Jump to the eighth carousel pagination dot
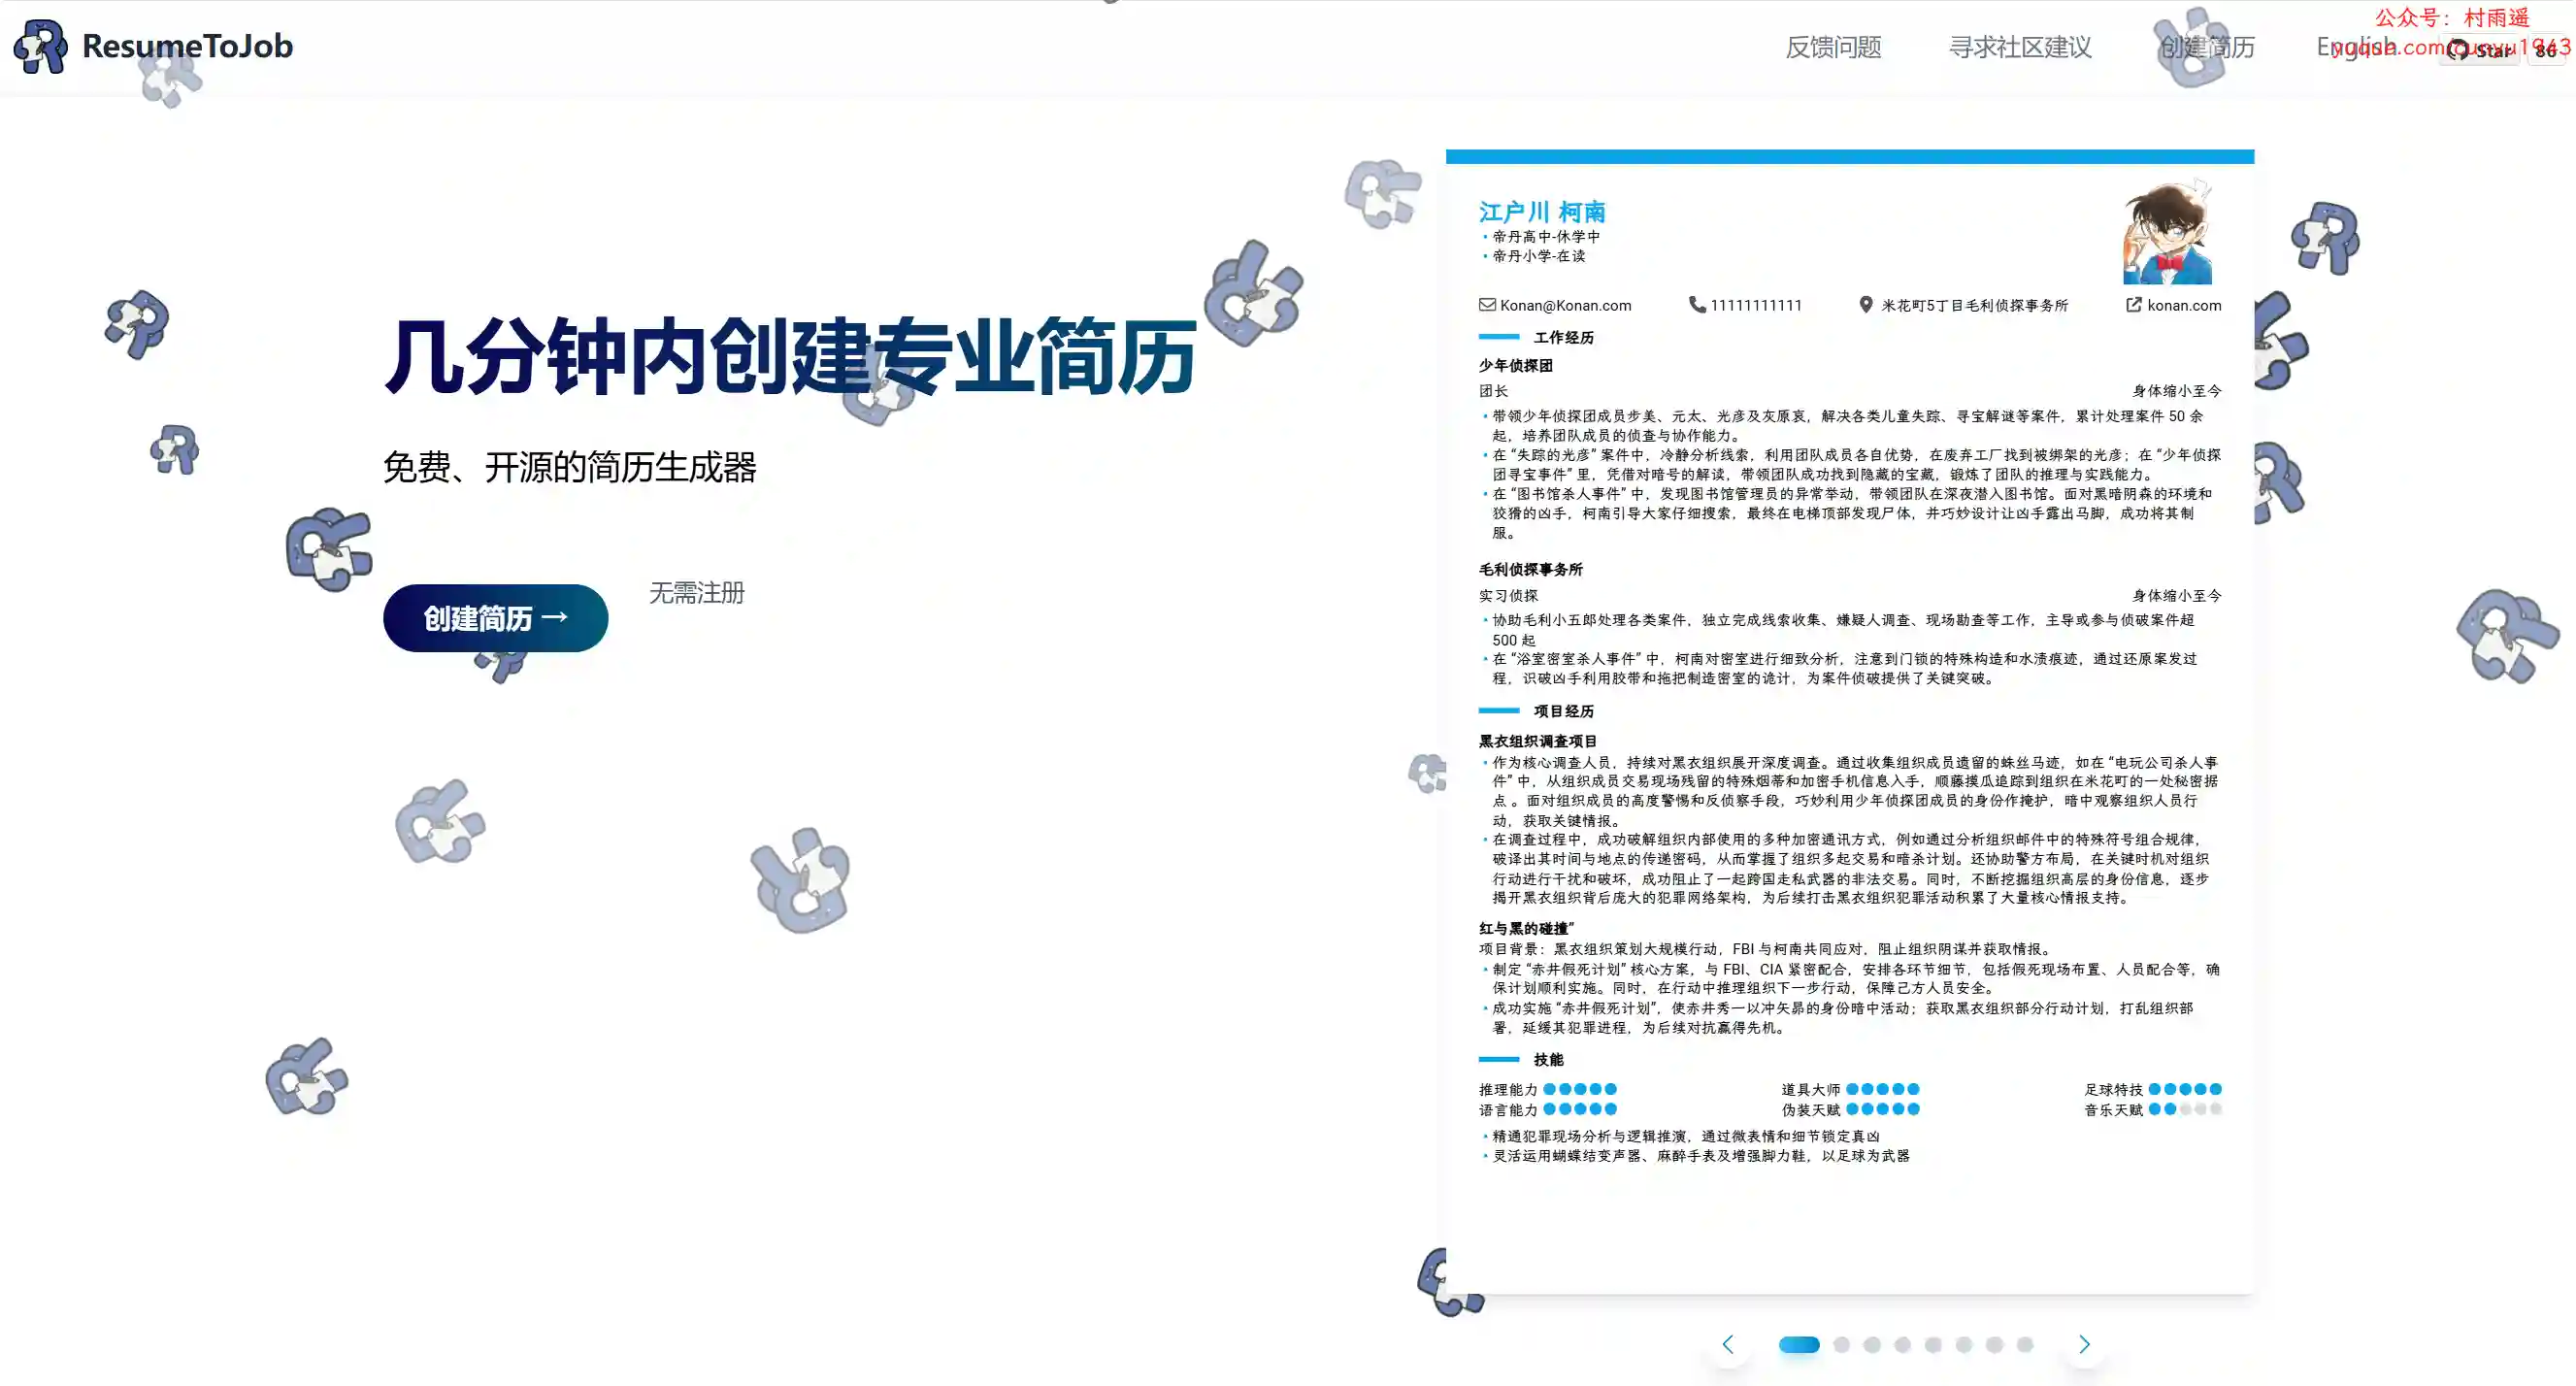The width and height of the screenshot is (2576, 1386). [2025, 1345]
